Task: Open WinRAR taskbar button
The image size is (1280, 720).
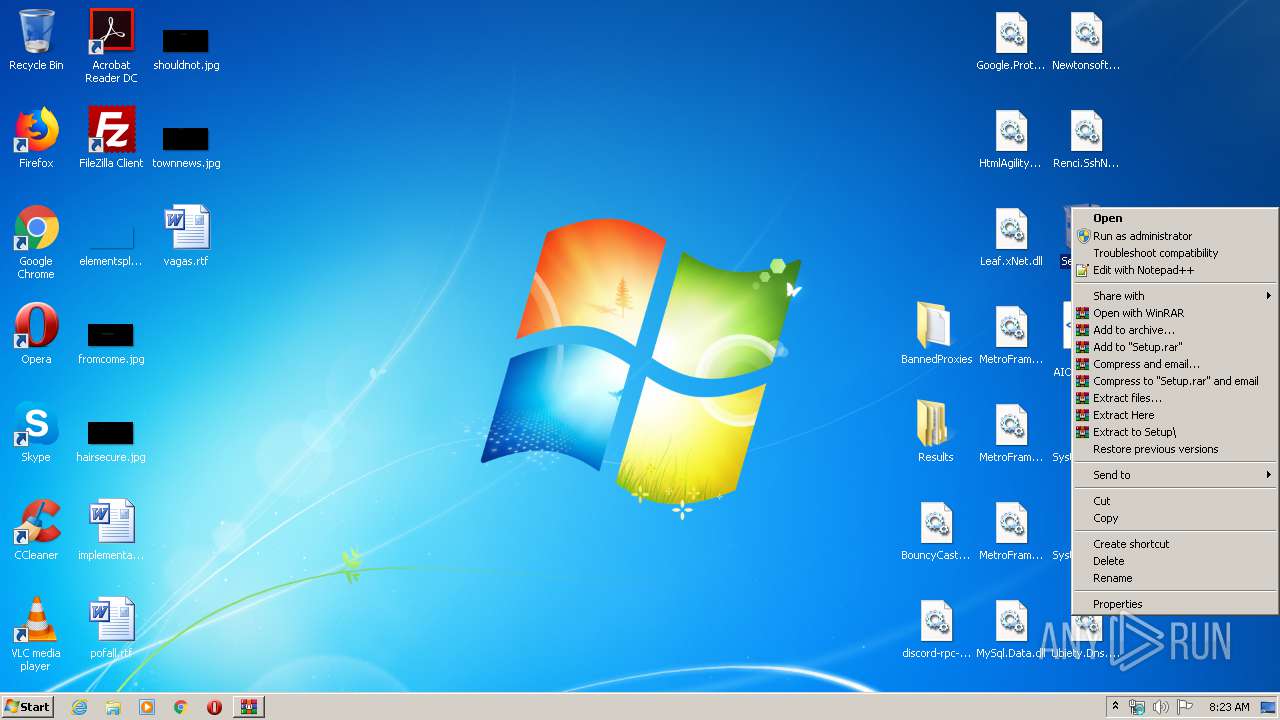Action: pyautogui.click(x=249, y=707)
